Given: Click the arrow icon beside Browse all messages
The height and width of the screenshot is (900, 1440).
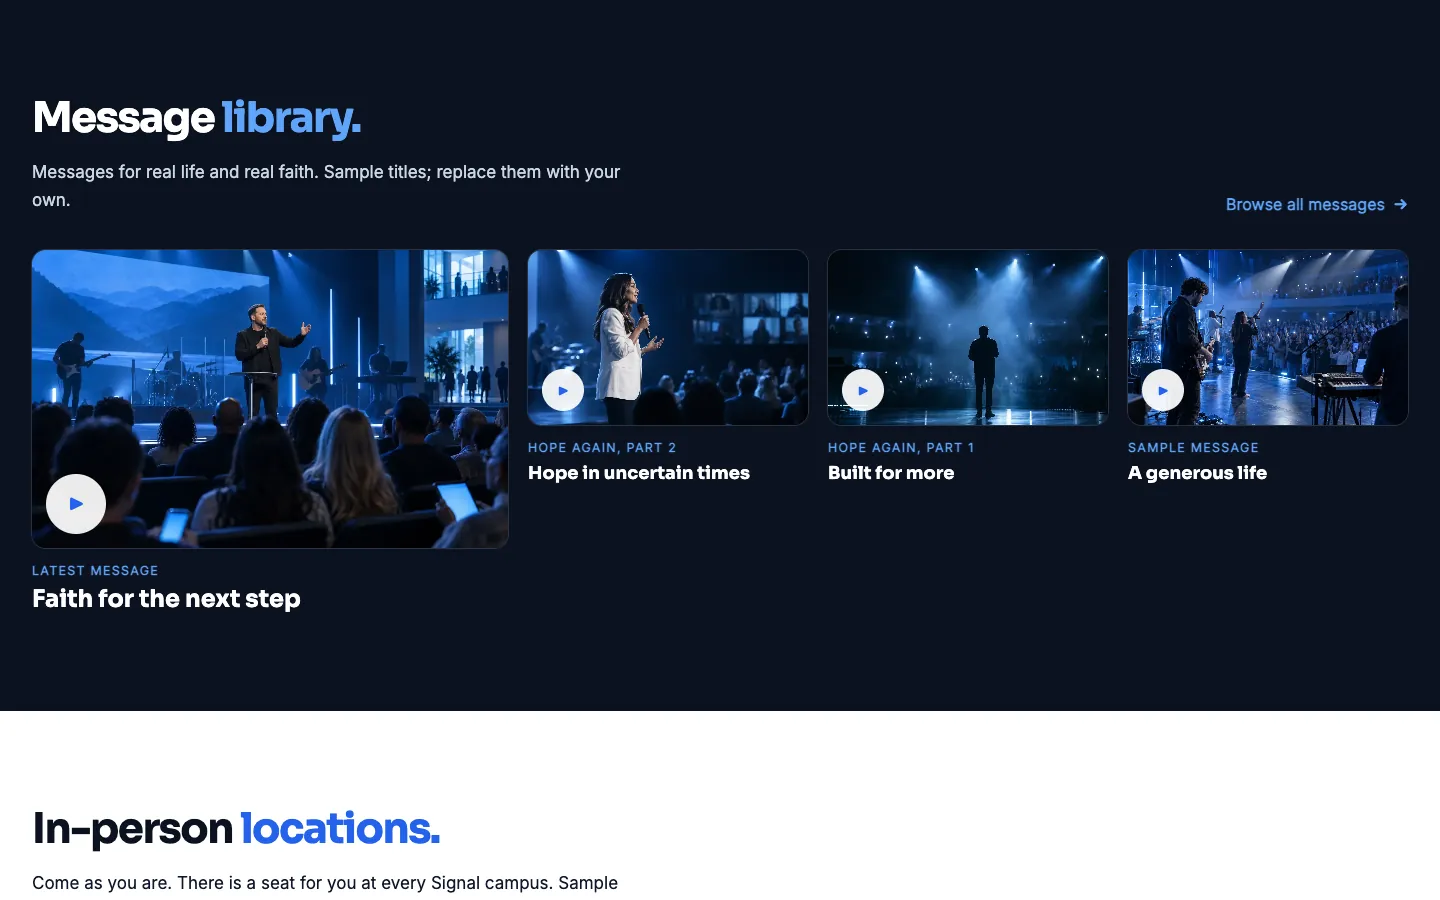Looking at the screenshot, I should coord(1401,204).
